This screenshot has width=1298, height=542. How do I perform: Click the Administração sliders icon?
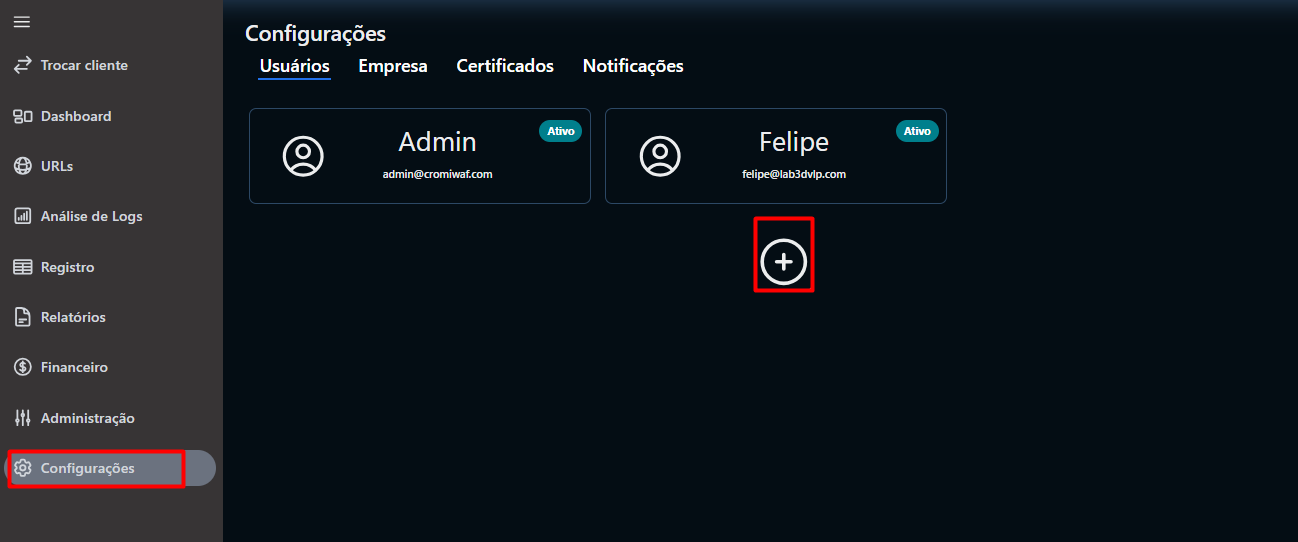point(22,418)
